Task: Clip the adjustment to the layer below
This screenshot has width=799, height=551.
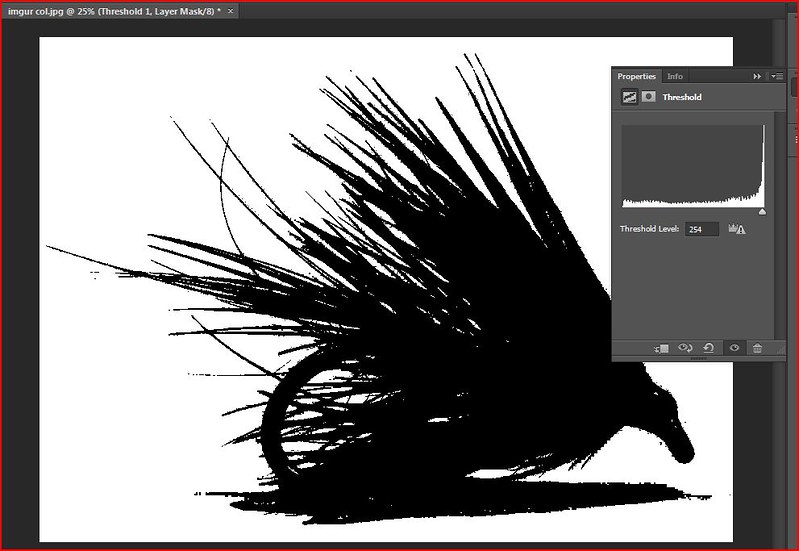Action: [x=661, y=348]
